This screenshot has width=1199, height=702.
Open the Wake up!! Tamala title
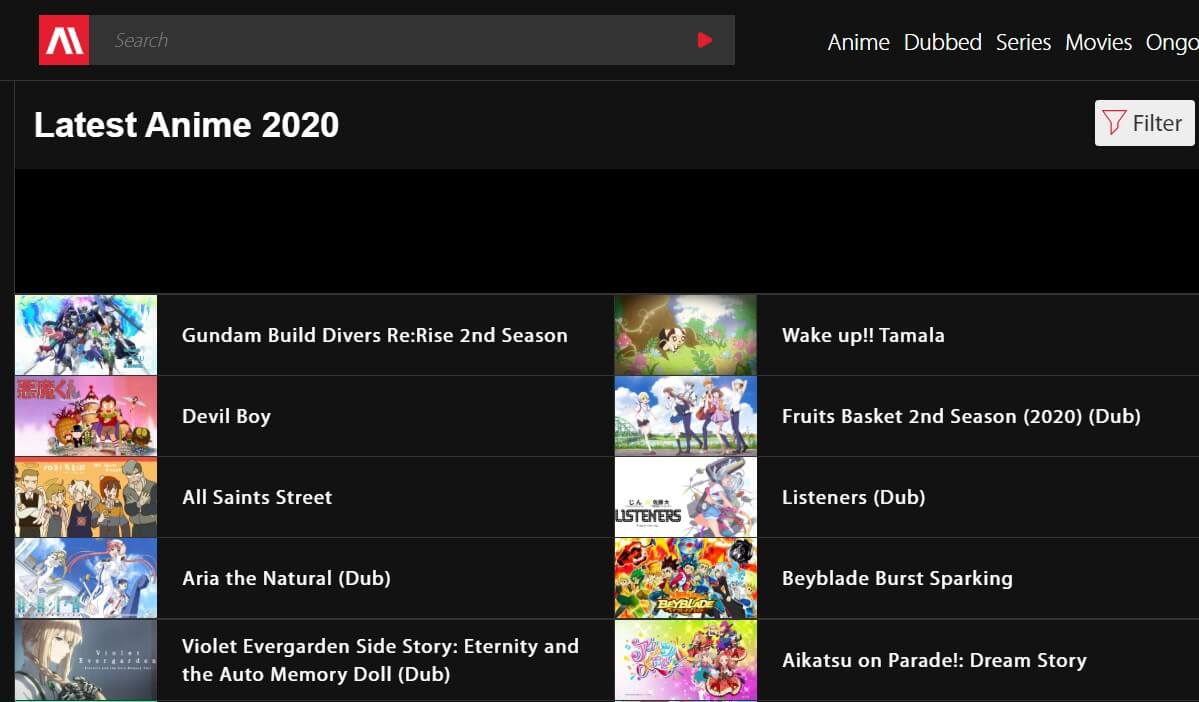863,335
